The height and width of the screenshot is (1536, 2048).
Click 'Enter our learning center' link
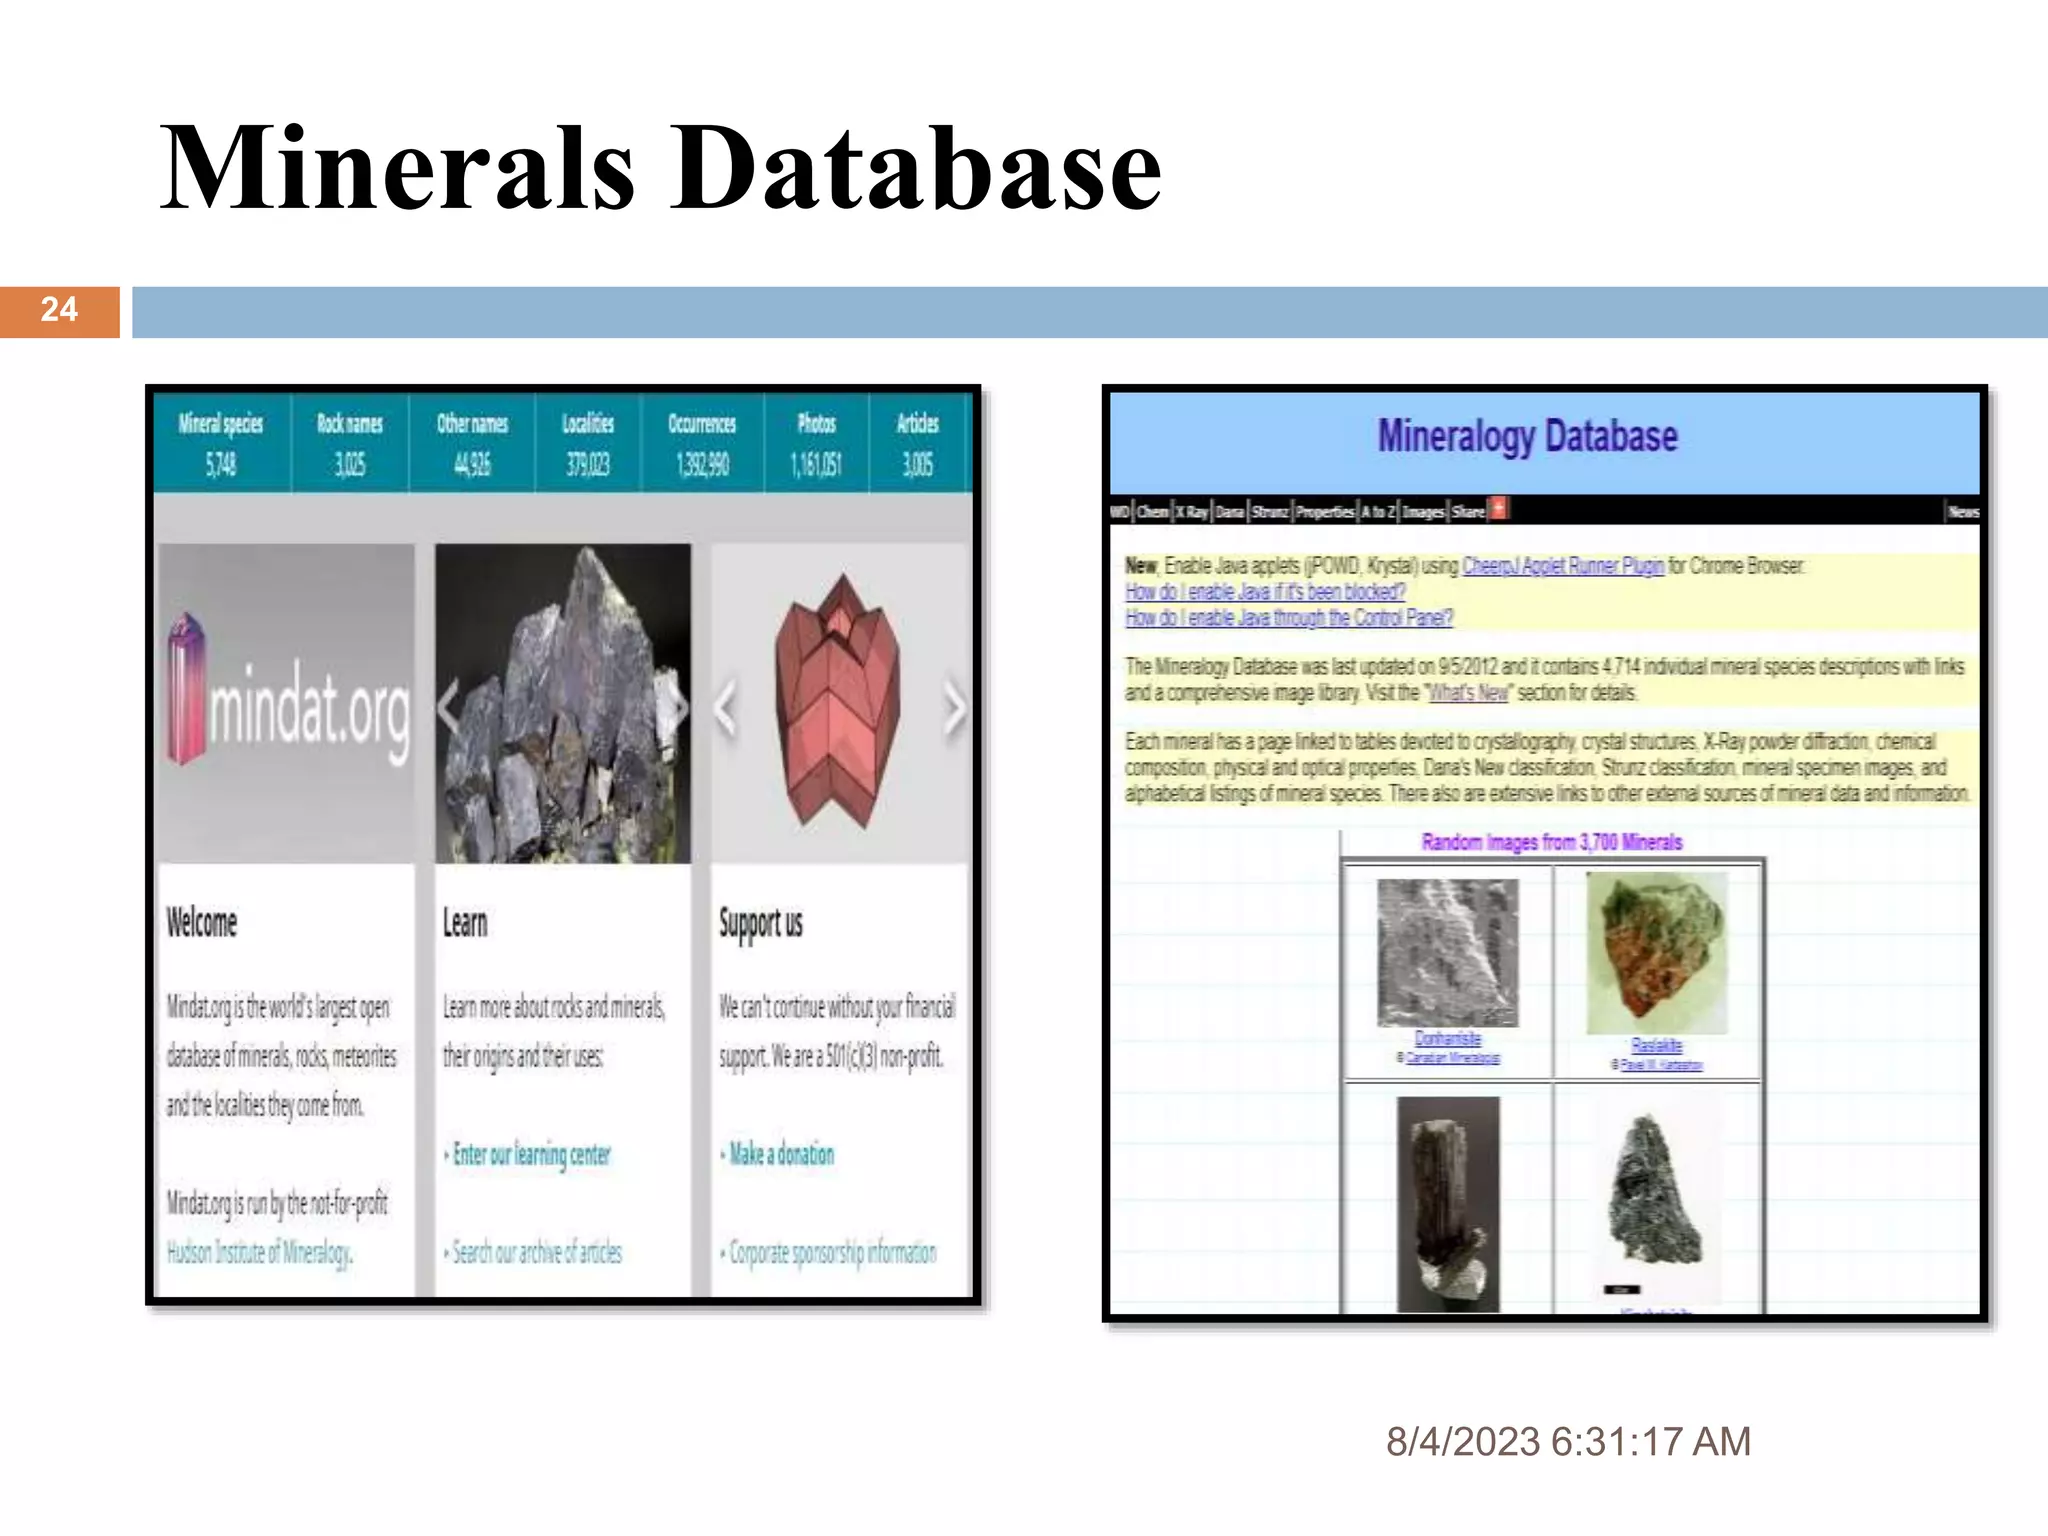tap(531, 1154)
